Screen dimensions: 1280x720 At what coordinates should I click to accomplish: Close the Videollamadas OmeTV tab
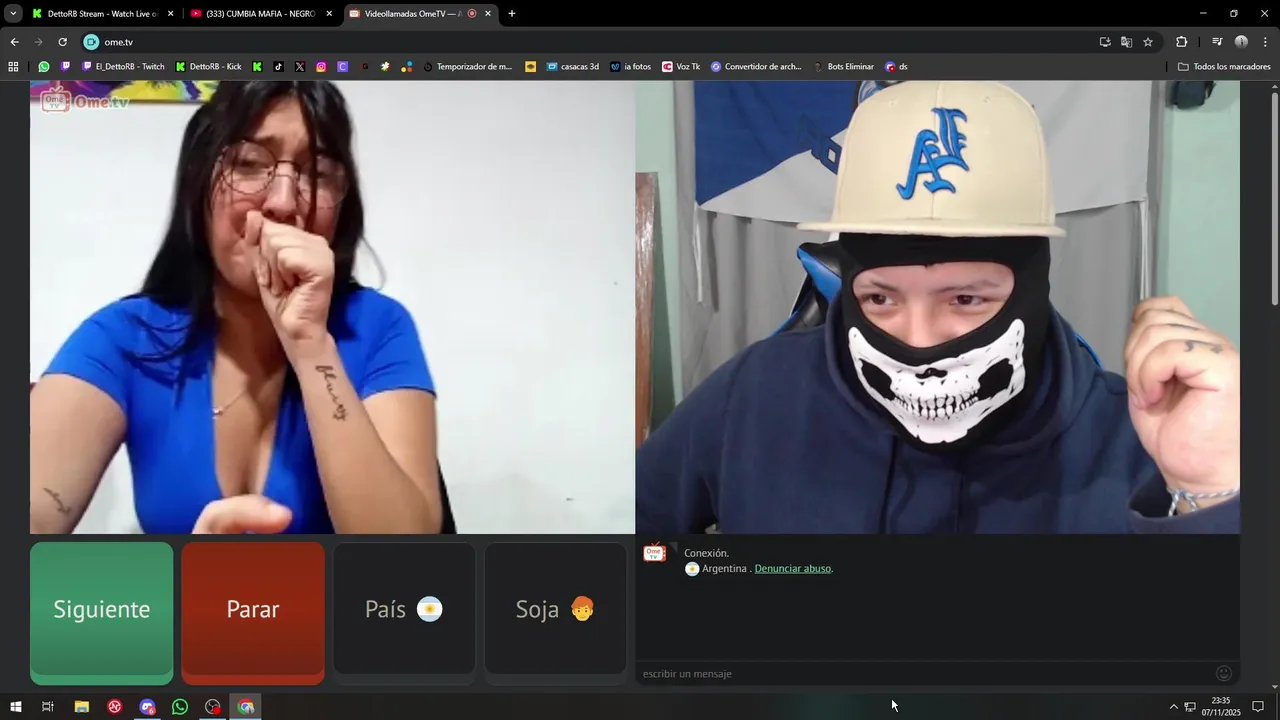click(488, 14)
